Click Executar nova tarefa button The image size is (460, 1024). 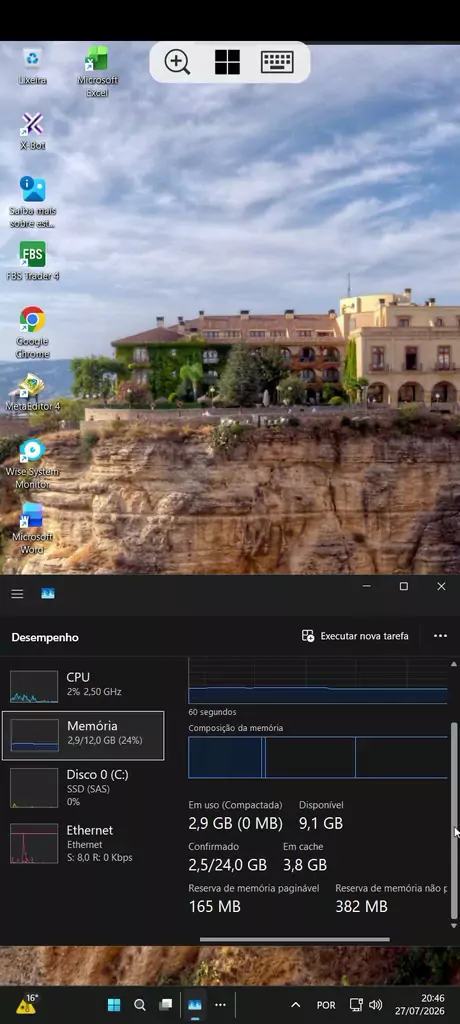(x=355, y=635)
